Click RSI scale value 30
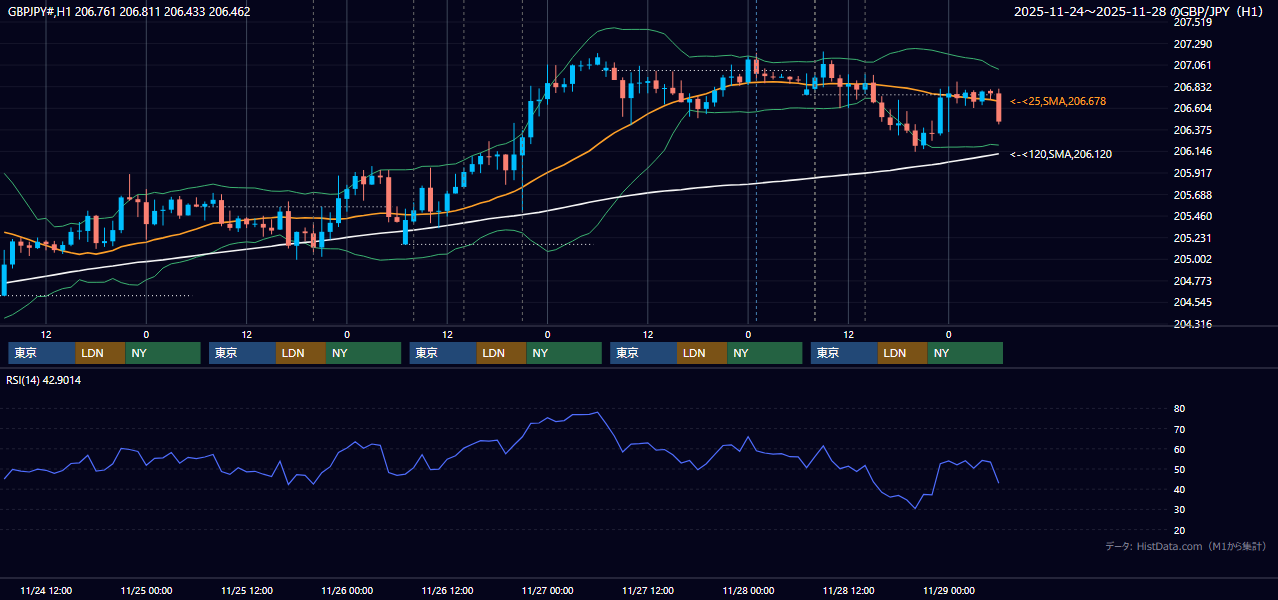The height and width of the screenshot is (600, 1278). point(1179,510)
